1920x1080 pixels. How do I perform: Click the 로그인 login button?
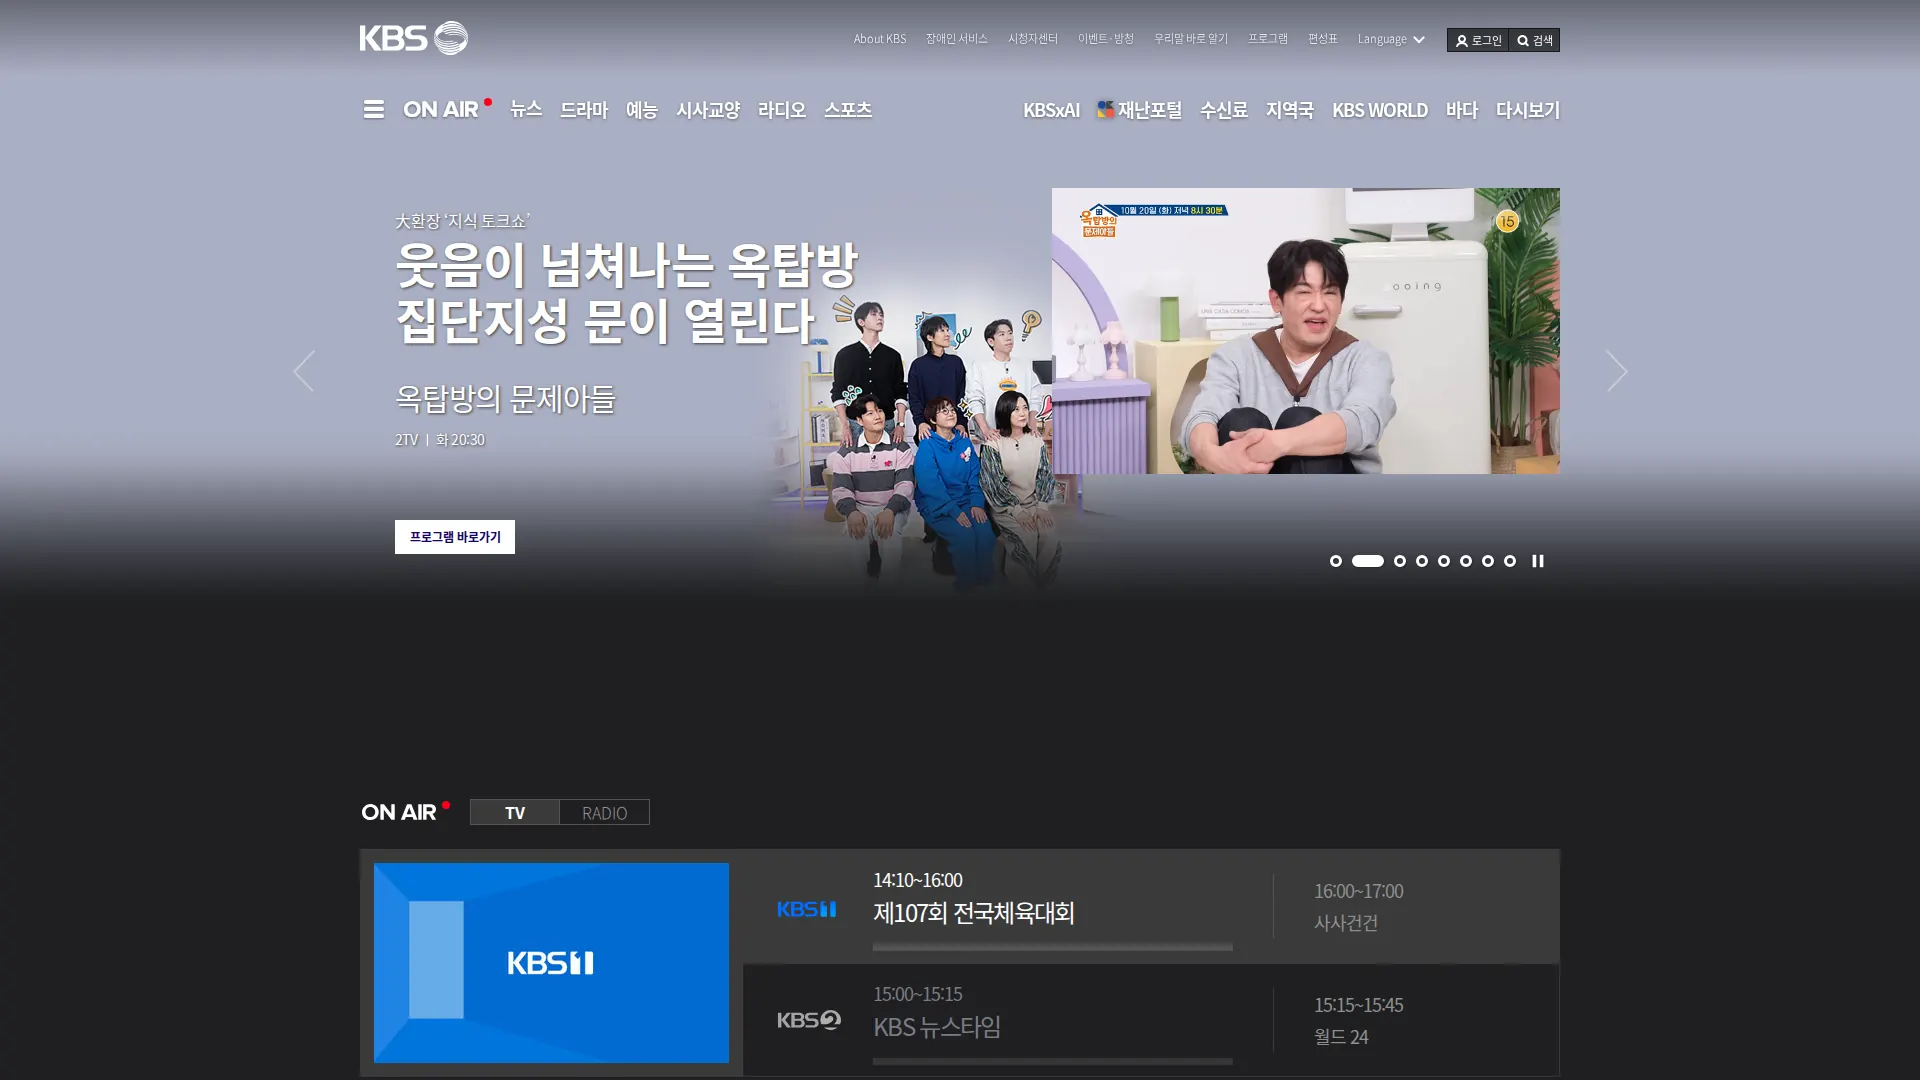point(1478,40)
